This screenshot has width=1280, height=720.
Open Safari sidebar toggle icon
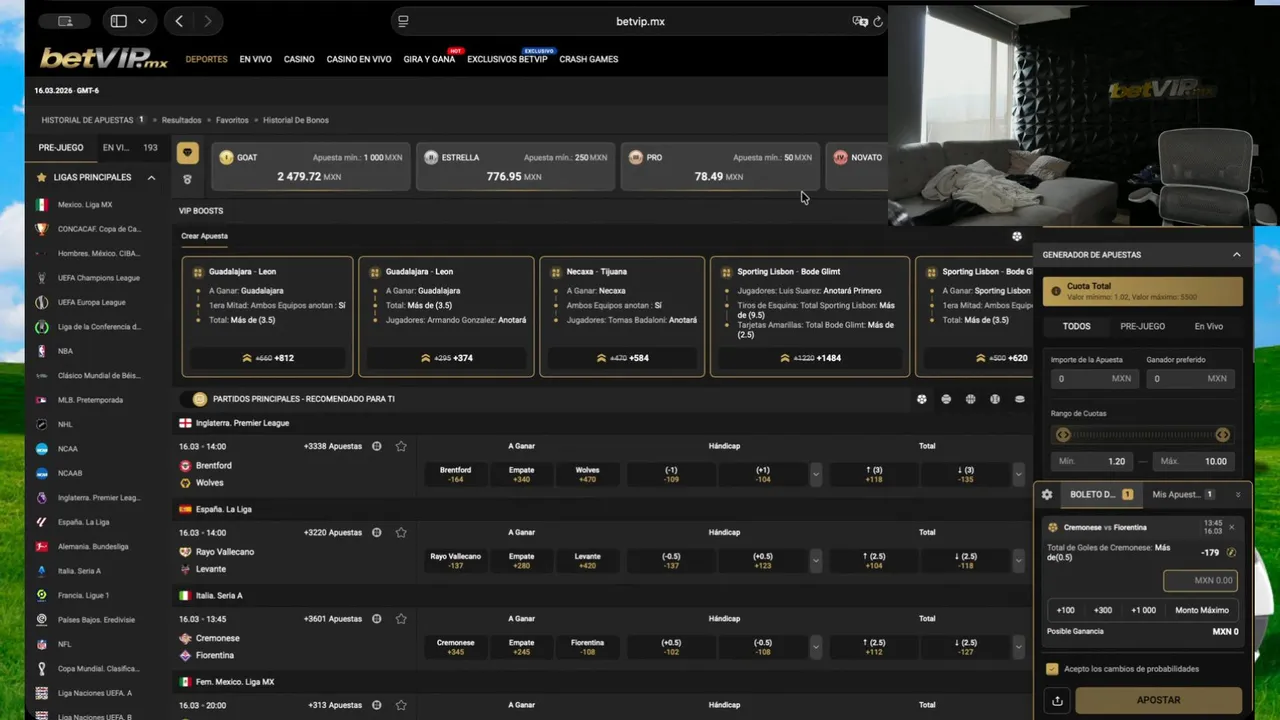coord(119,21)
